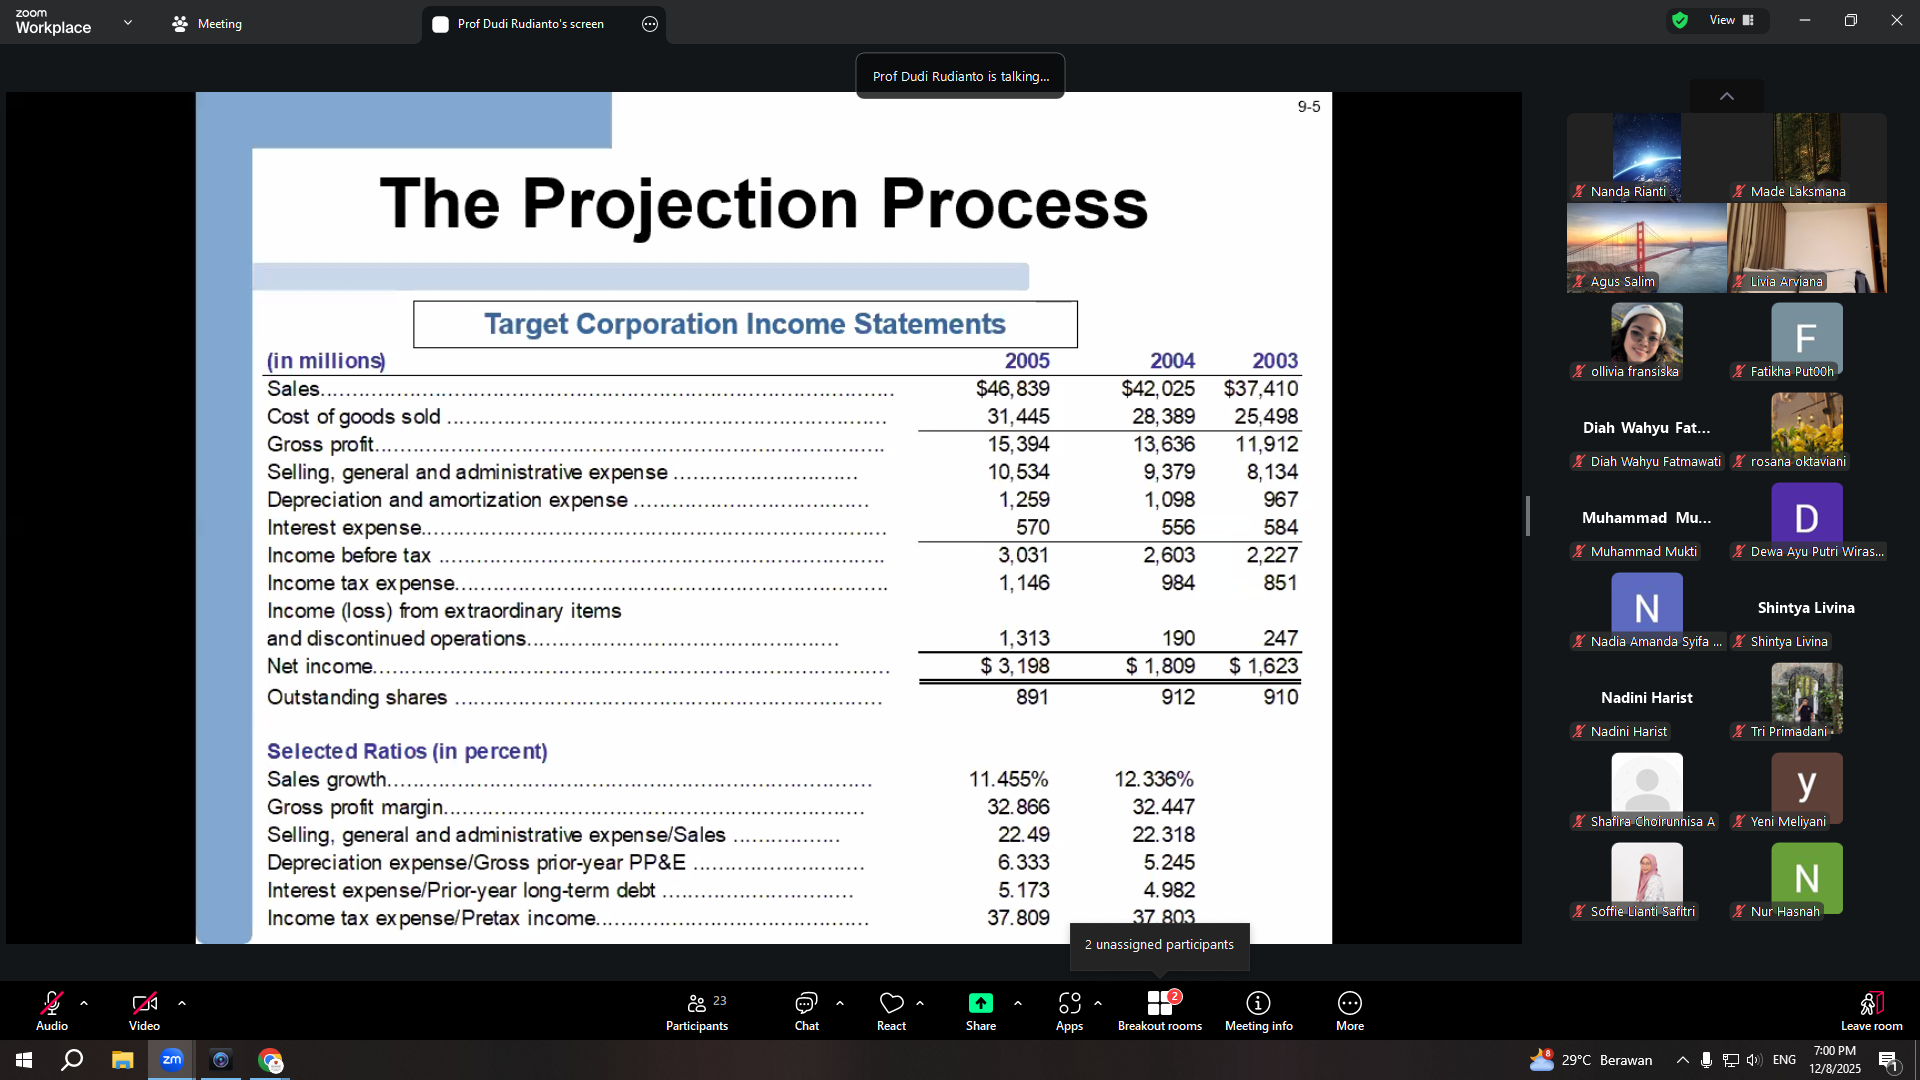Click the system tray volume icon

coord(1755,1060)
